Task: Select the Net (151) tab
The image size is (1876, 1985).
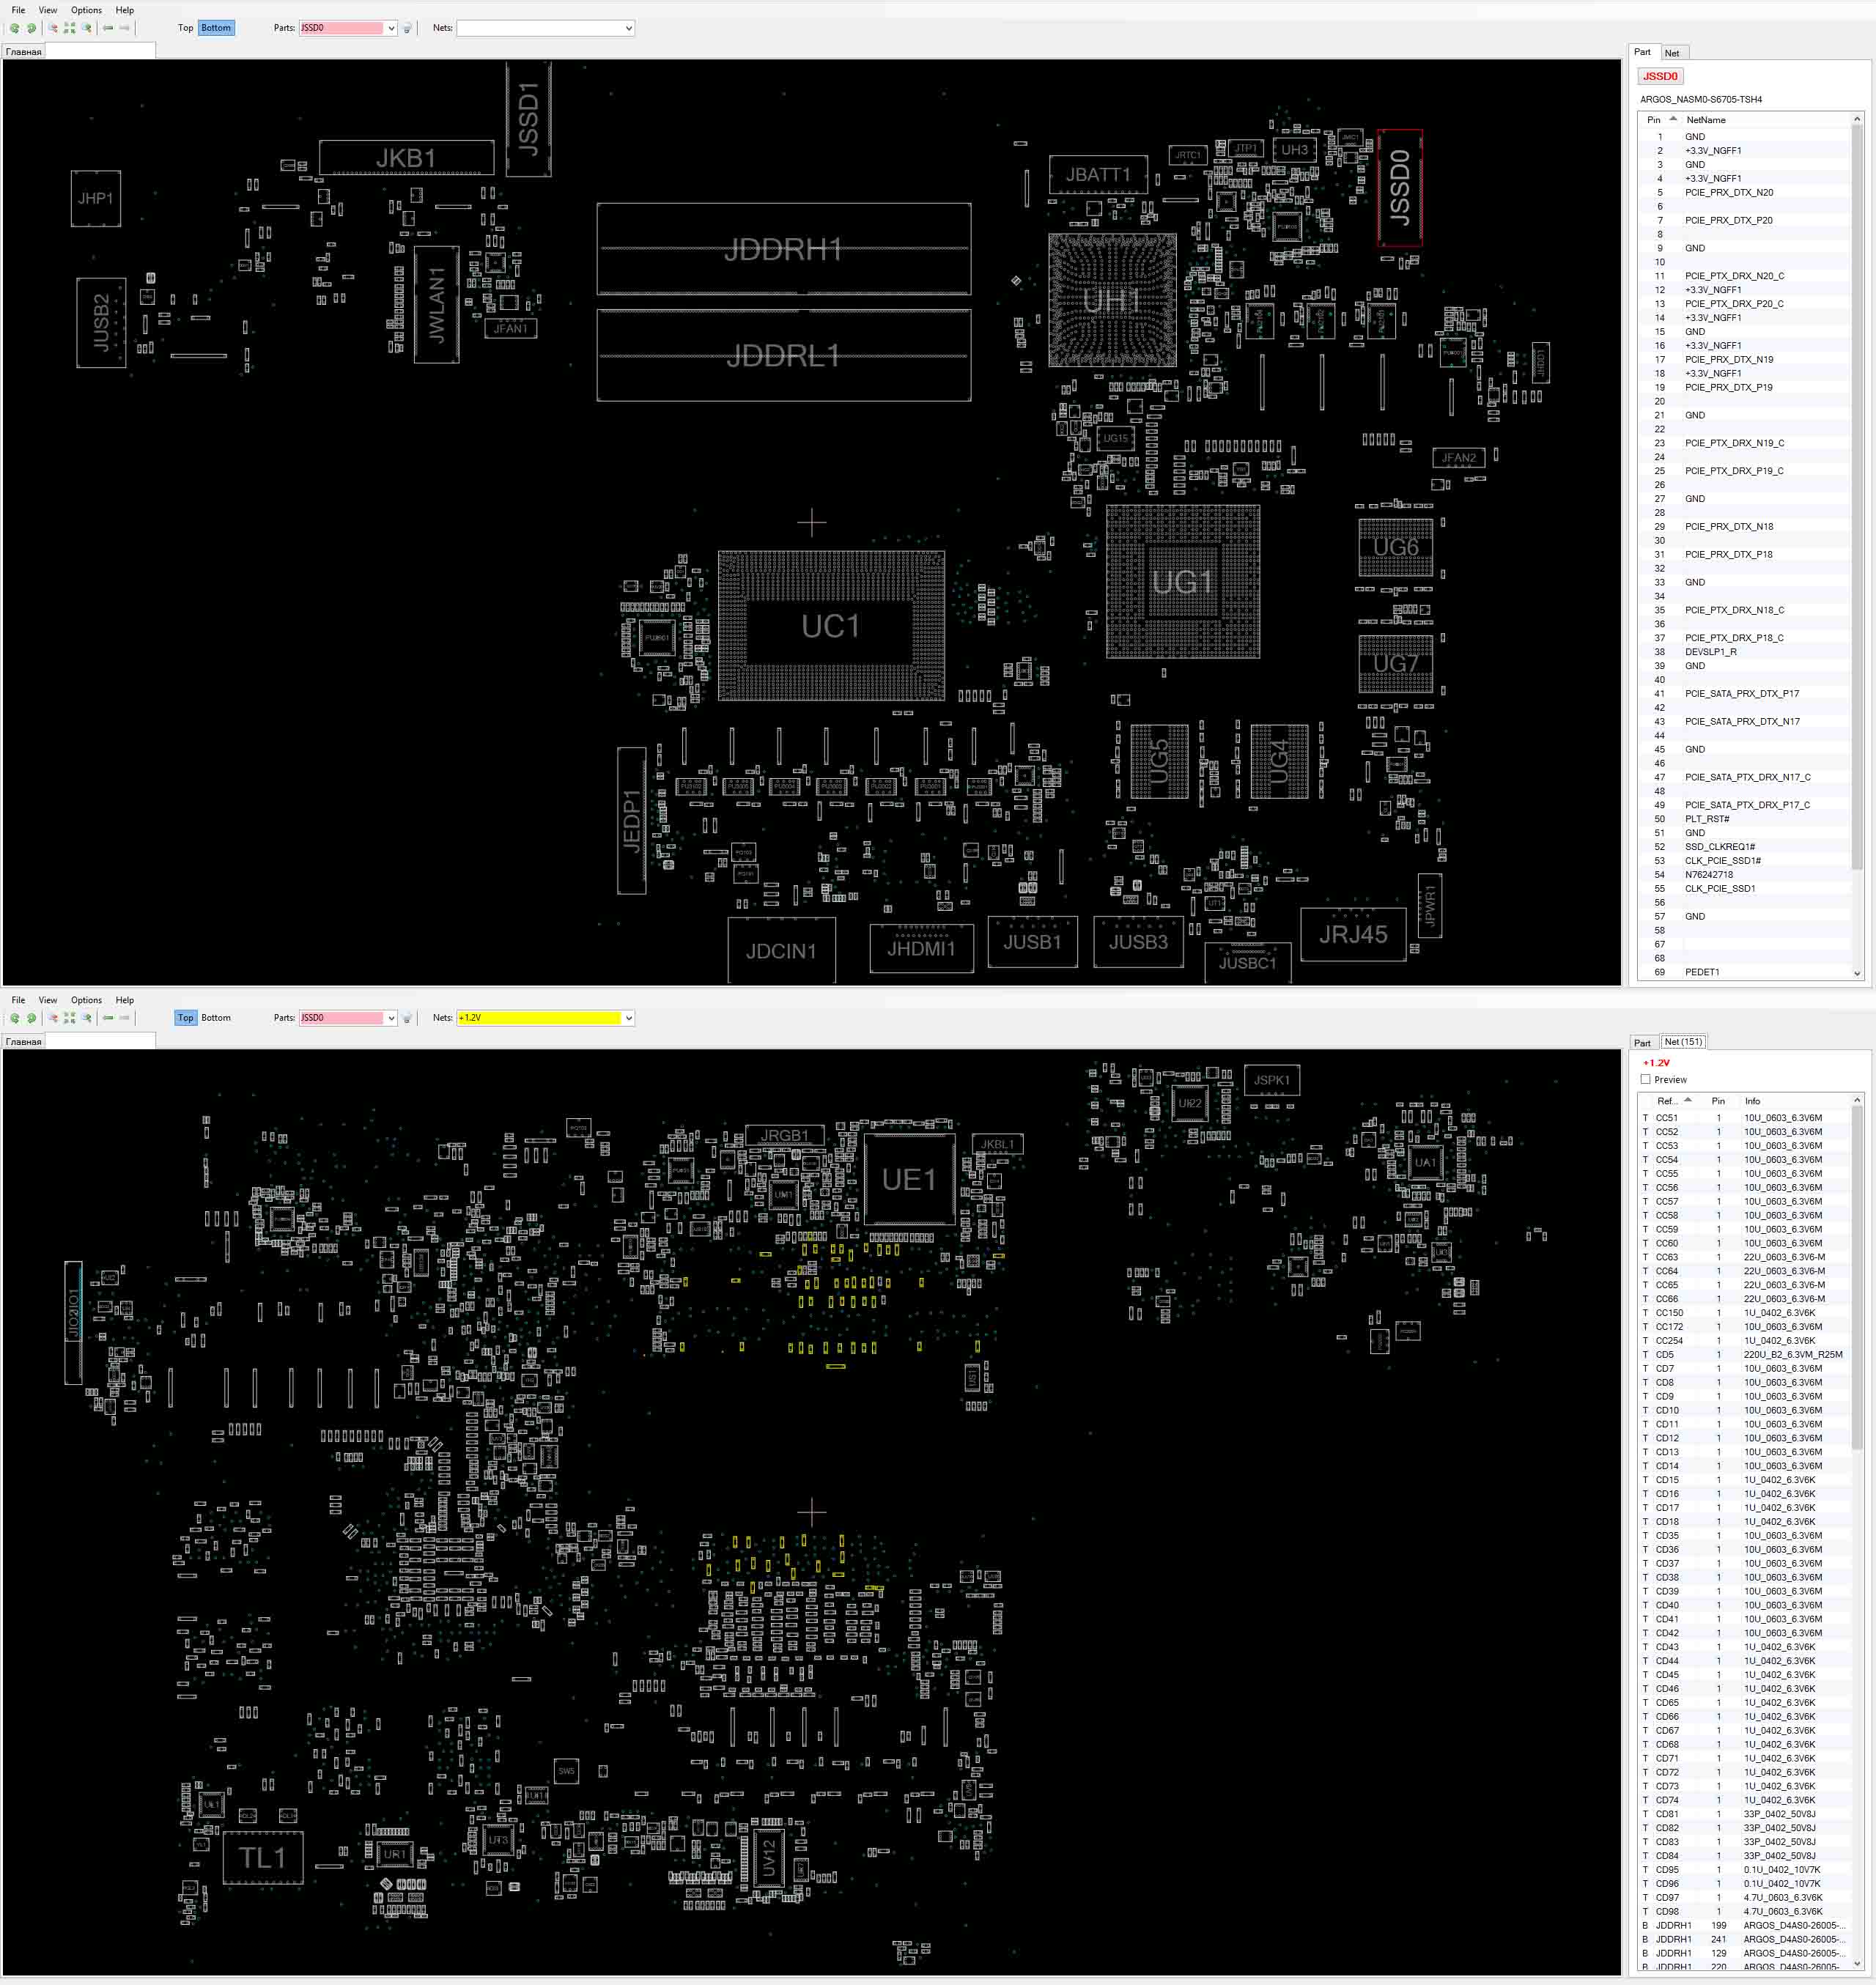Action: click(x=1683, y=1042)
